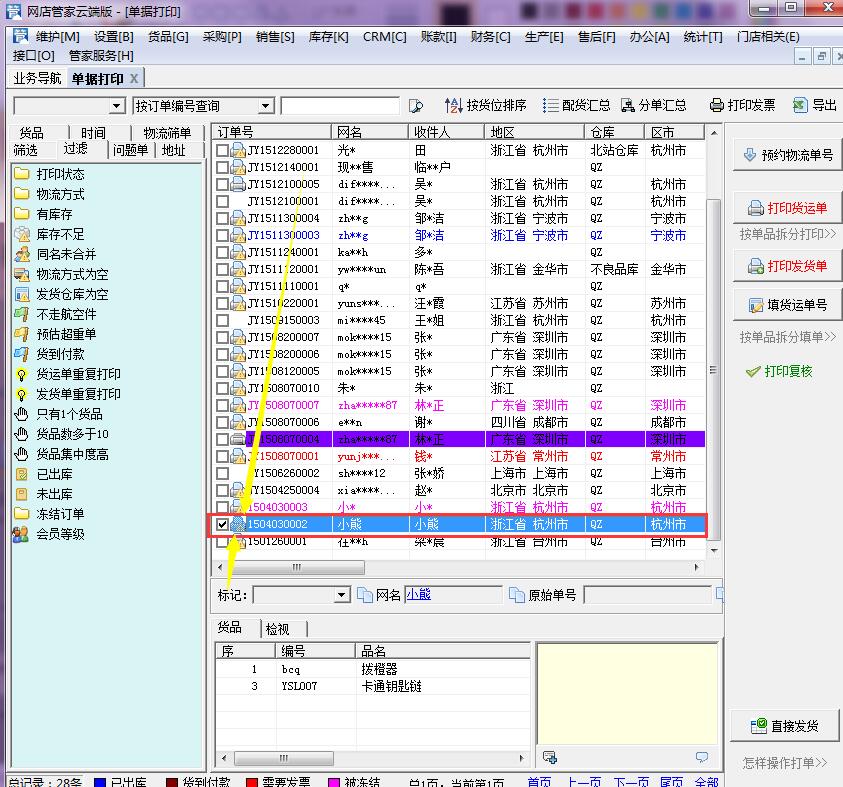Uncheck the selected 小熊 order row checkbox
This screenshot has height=787, width=843.
tap(222, 524)
